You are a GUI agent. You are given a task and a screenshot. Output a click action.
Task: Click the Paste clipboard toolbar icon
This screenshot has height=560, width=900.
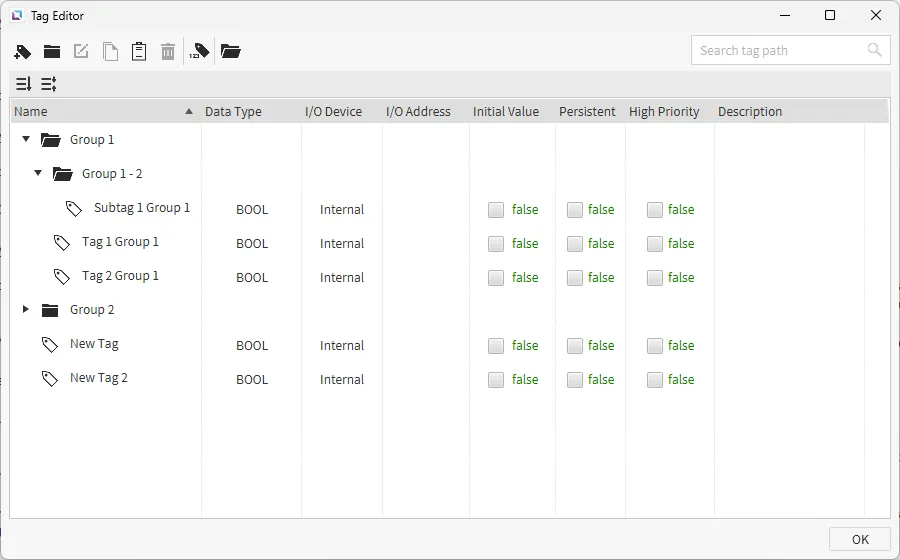[139, 51]
